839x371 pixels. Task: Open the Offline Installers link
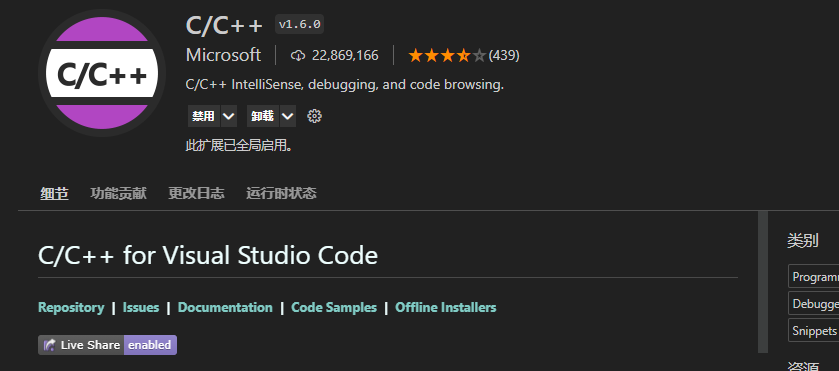446,307
